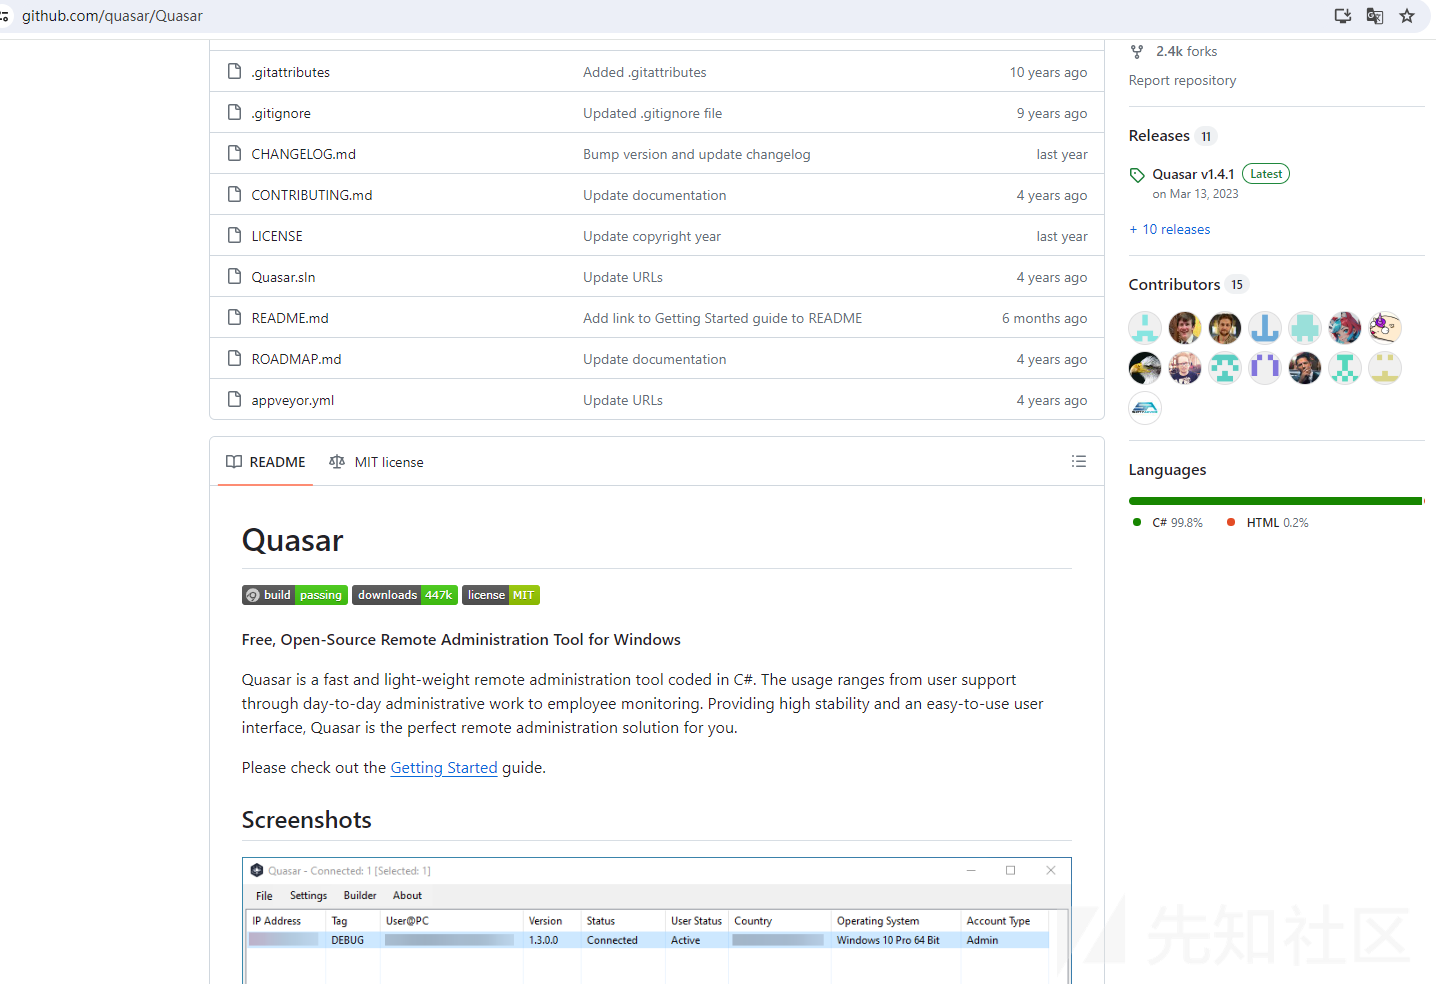Open the eagle contributor avatar

[1145, 367]
